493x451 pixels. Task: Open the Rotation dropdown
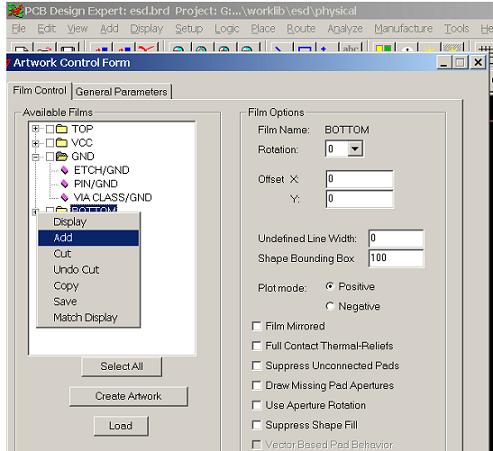coord(355,149)
